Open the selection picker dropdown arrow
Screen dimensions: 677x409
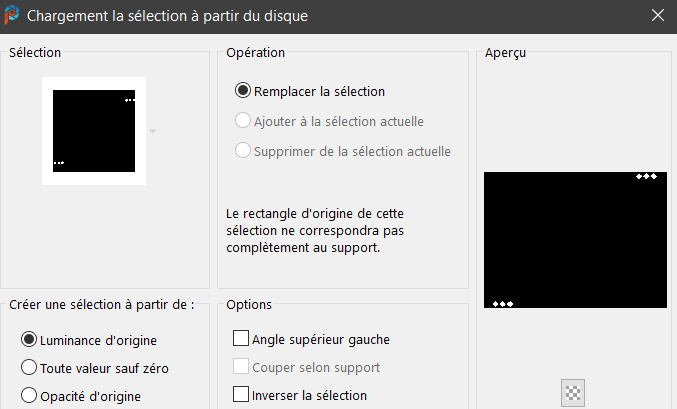153,131
